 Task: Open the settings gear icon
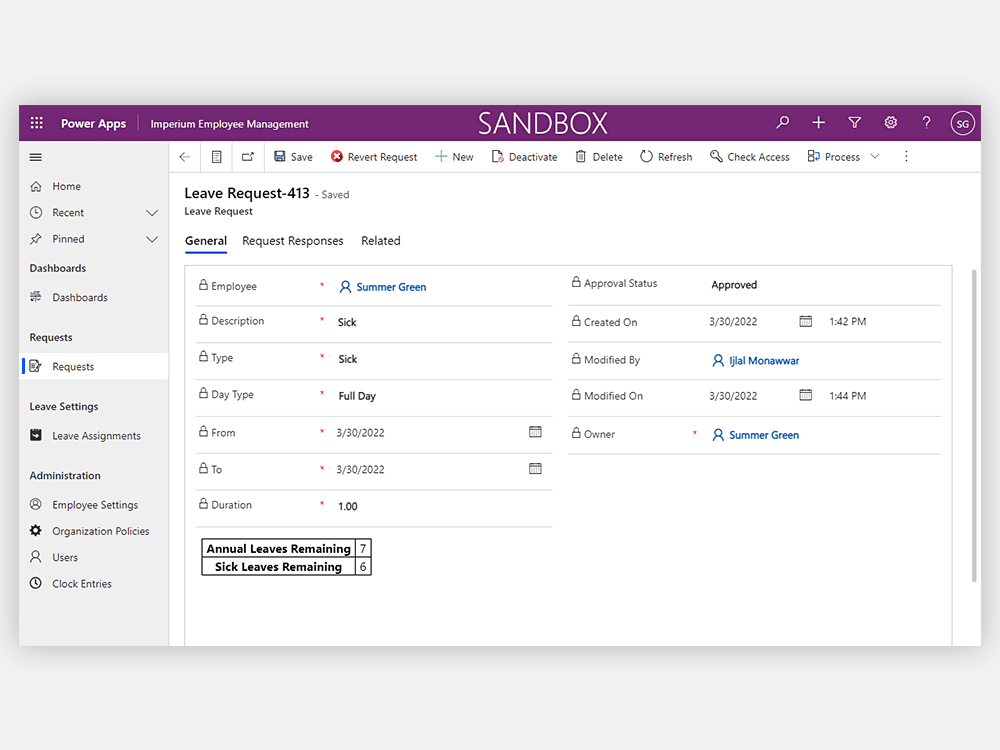[x=891, y=122]
